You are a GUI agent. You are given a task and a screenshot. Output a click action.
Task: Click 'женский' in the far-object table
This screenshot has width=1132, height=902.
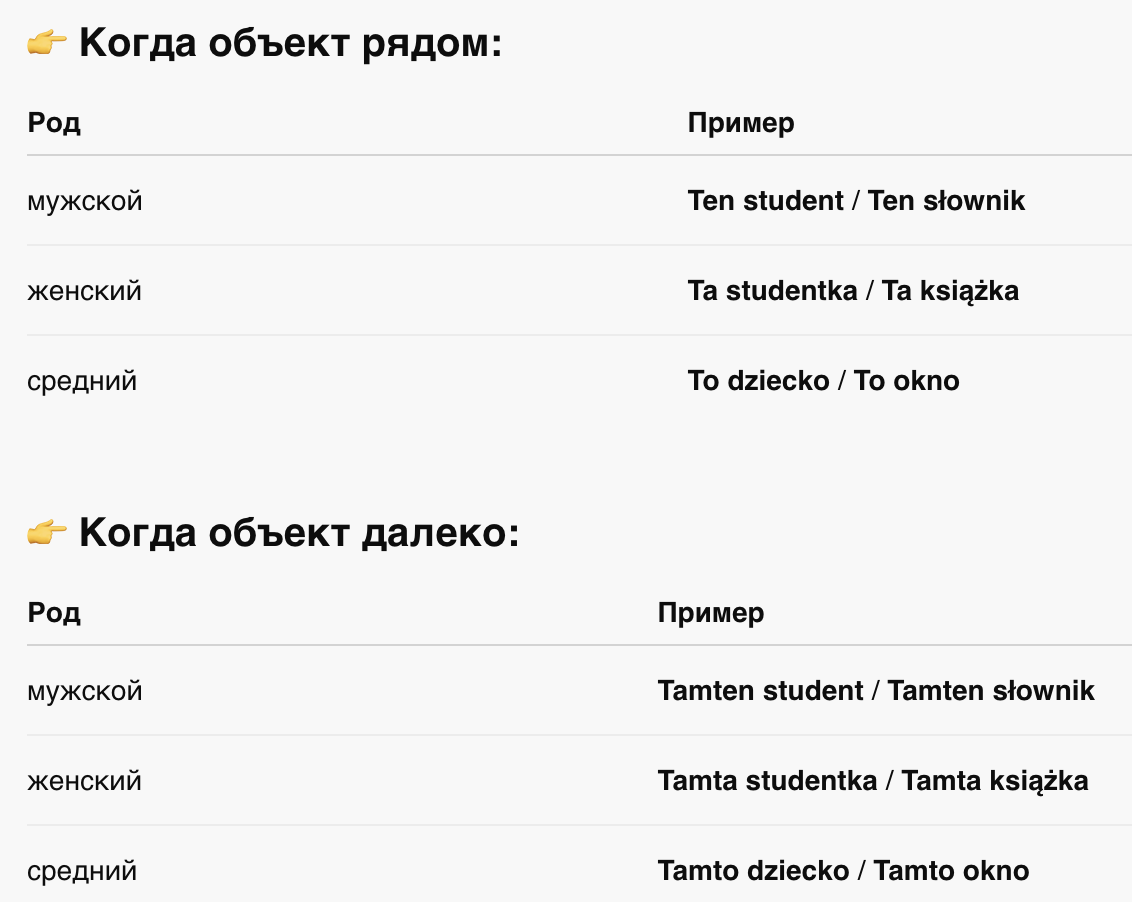click(84, 781)
